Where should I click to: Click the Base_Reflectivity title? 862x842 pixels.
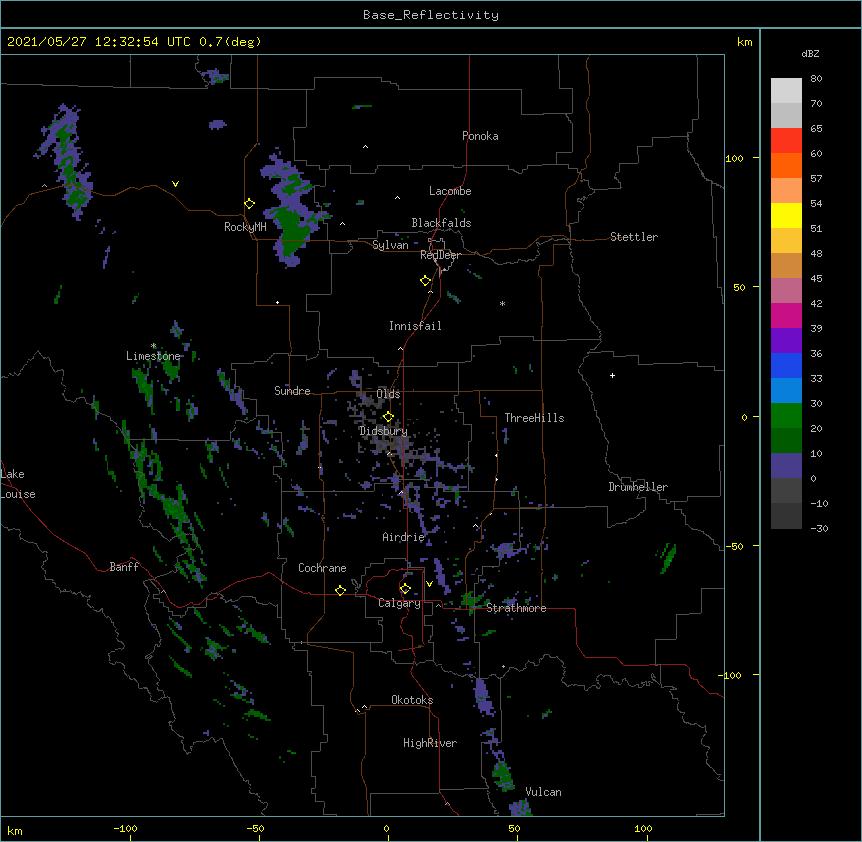pos(431,15)
